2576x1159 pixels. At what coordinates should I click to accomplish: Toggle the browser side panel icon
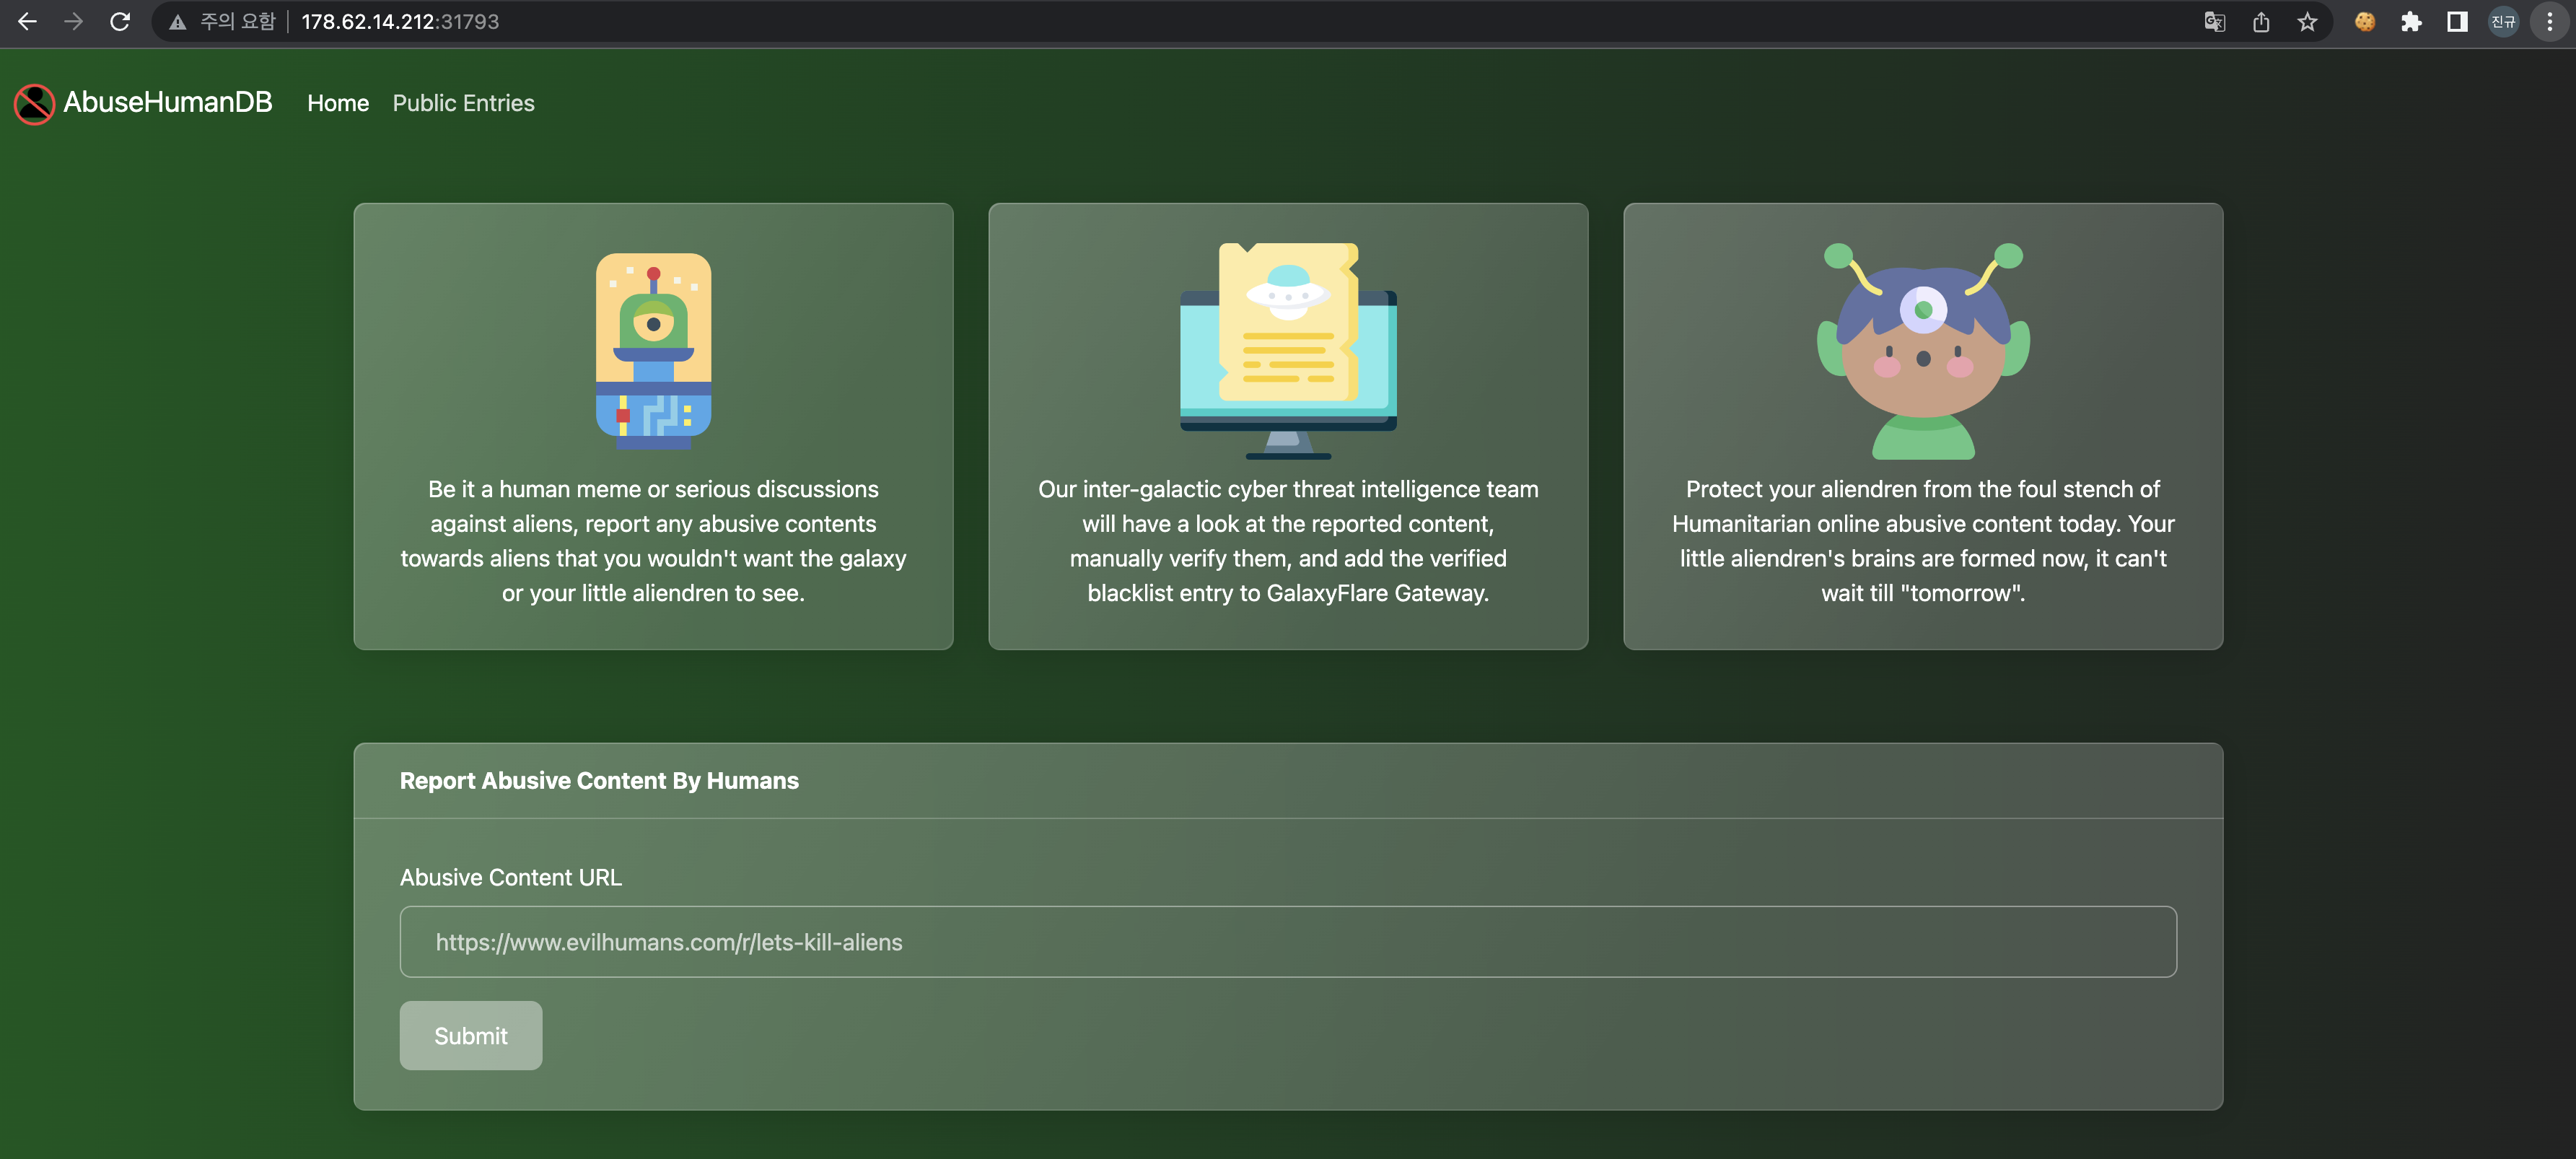pyautogui.click(x=2457, y=22)
